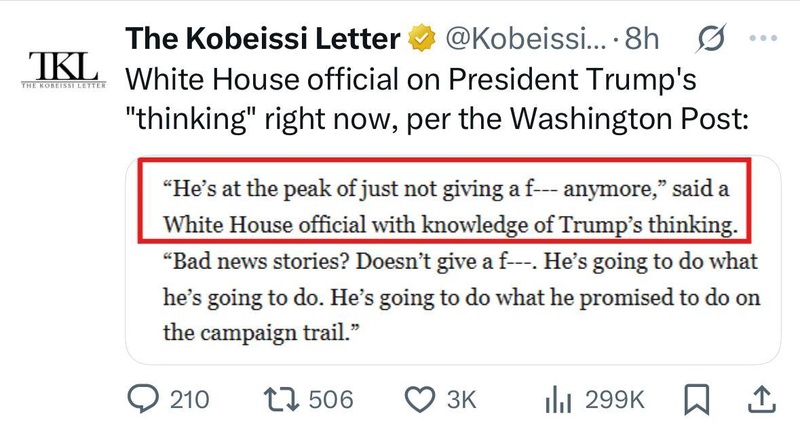Viewport: 800px width, 444px height.
Task: Click the reply speech bubble icon
Action: (x=143, y=399)
